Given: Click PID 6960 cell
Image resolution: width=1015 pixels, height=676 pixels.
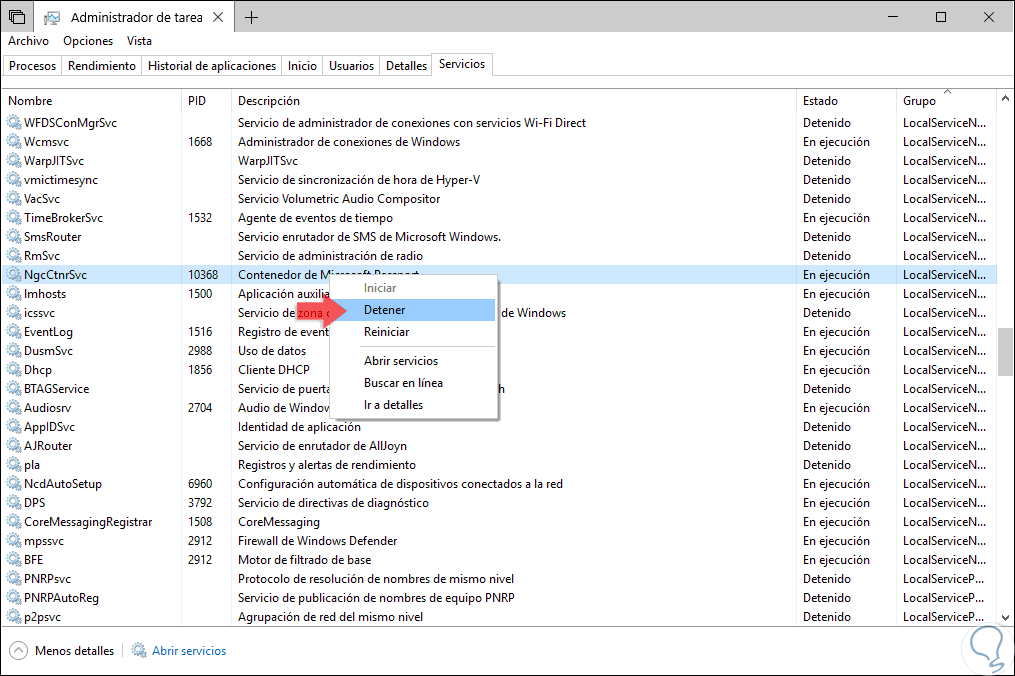Looking at the screenshot, I should 200,484.
